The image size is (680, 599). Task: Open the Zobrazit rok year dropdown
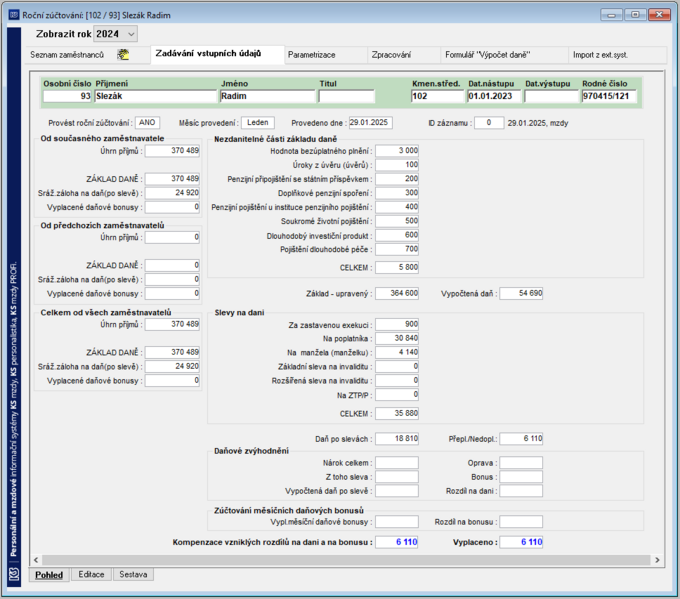pyautogui.click(x=116, y=34)
